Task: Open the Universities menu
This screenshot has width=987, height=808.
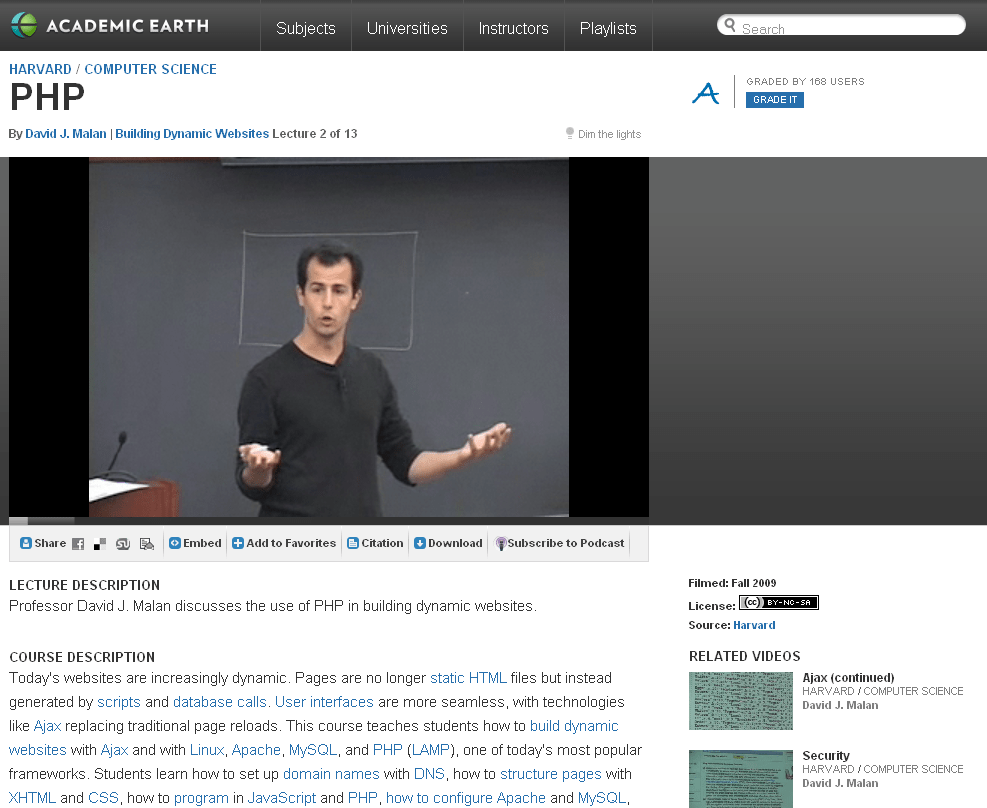Action: click(x=407, y=28)
